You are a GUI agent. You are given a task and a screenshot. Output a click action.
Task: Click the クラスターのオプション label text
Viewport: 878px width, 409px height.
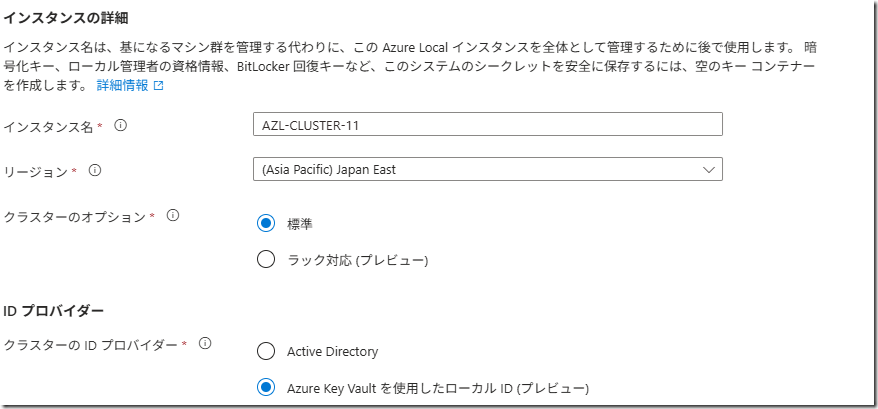click(x=75, y=216)
